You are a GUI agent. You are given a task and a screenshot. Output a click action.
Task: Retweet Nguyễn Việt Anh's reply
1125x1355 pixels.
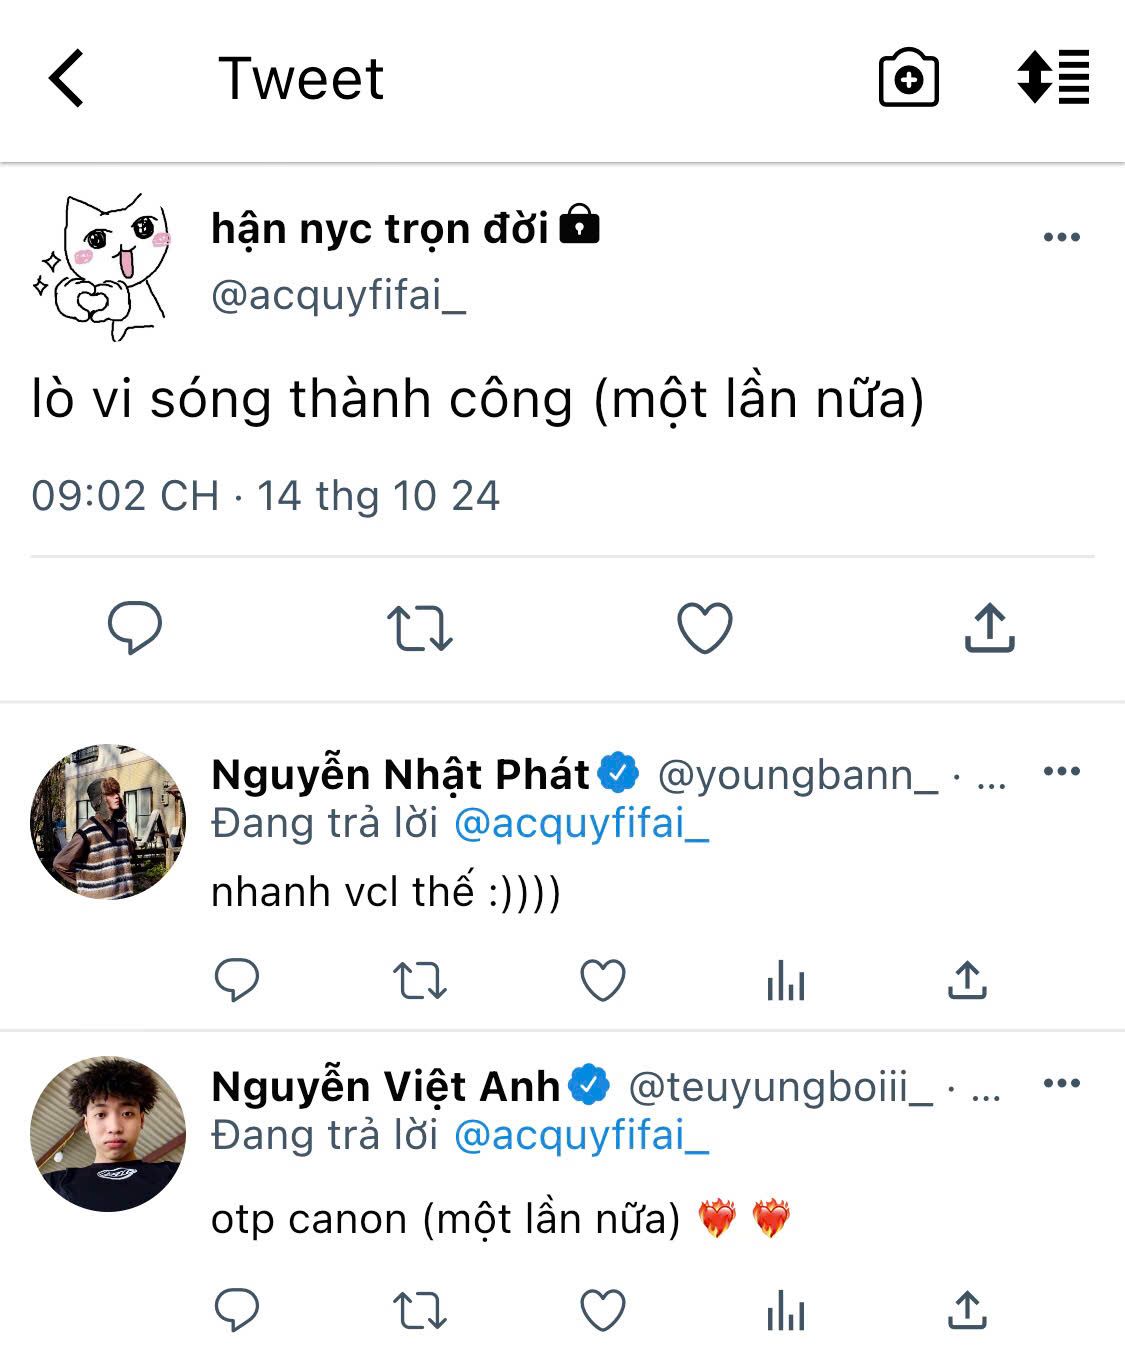(419, 1310)
